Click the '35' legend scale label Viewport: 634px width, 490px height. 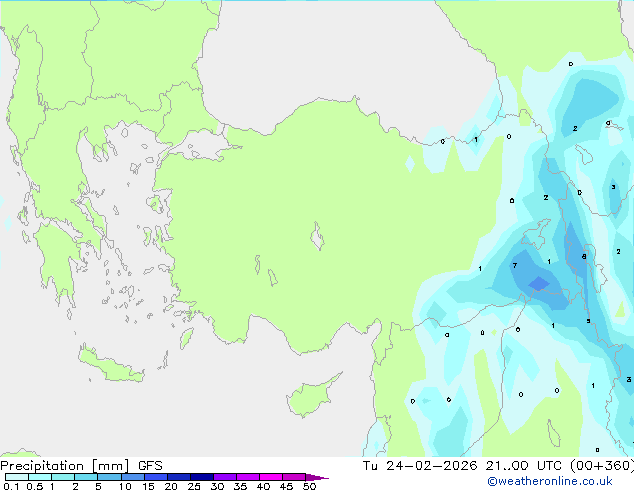pyautogui.click(x=240, y=486)
